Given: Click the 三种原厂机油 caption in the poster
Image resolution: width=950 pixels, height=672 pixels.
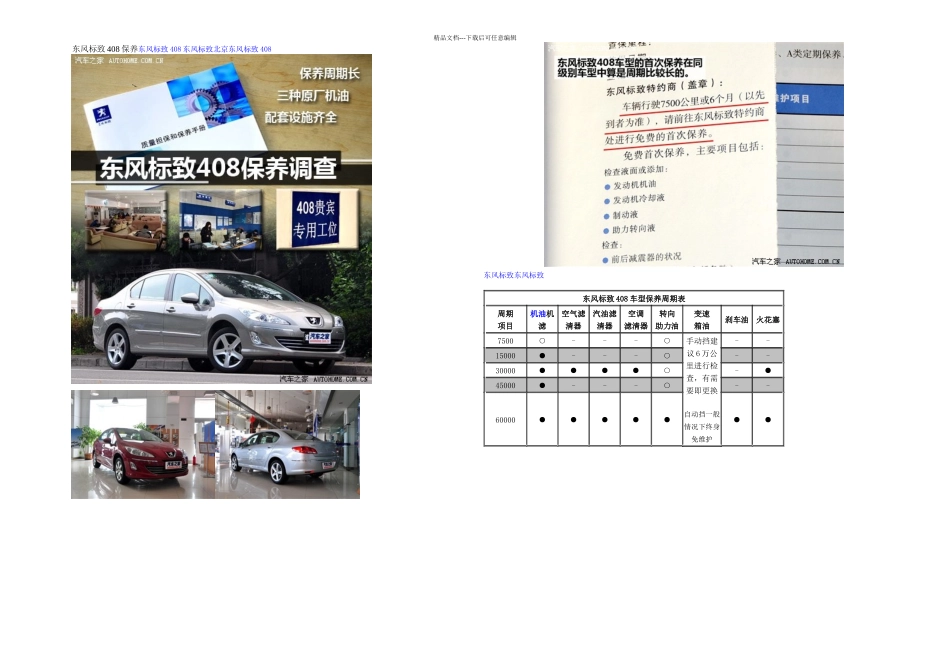Looking at the screenshot, I should pos(313,96).
